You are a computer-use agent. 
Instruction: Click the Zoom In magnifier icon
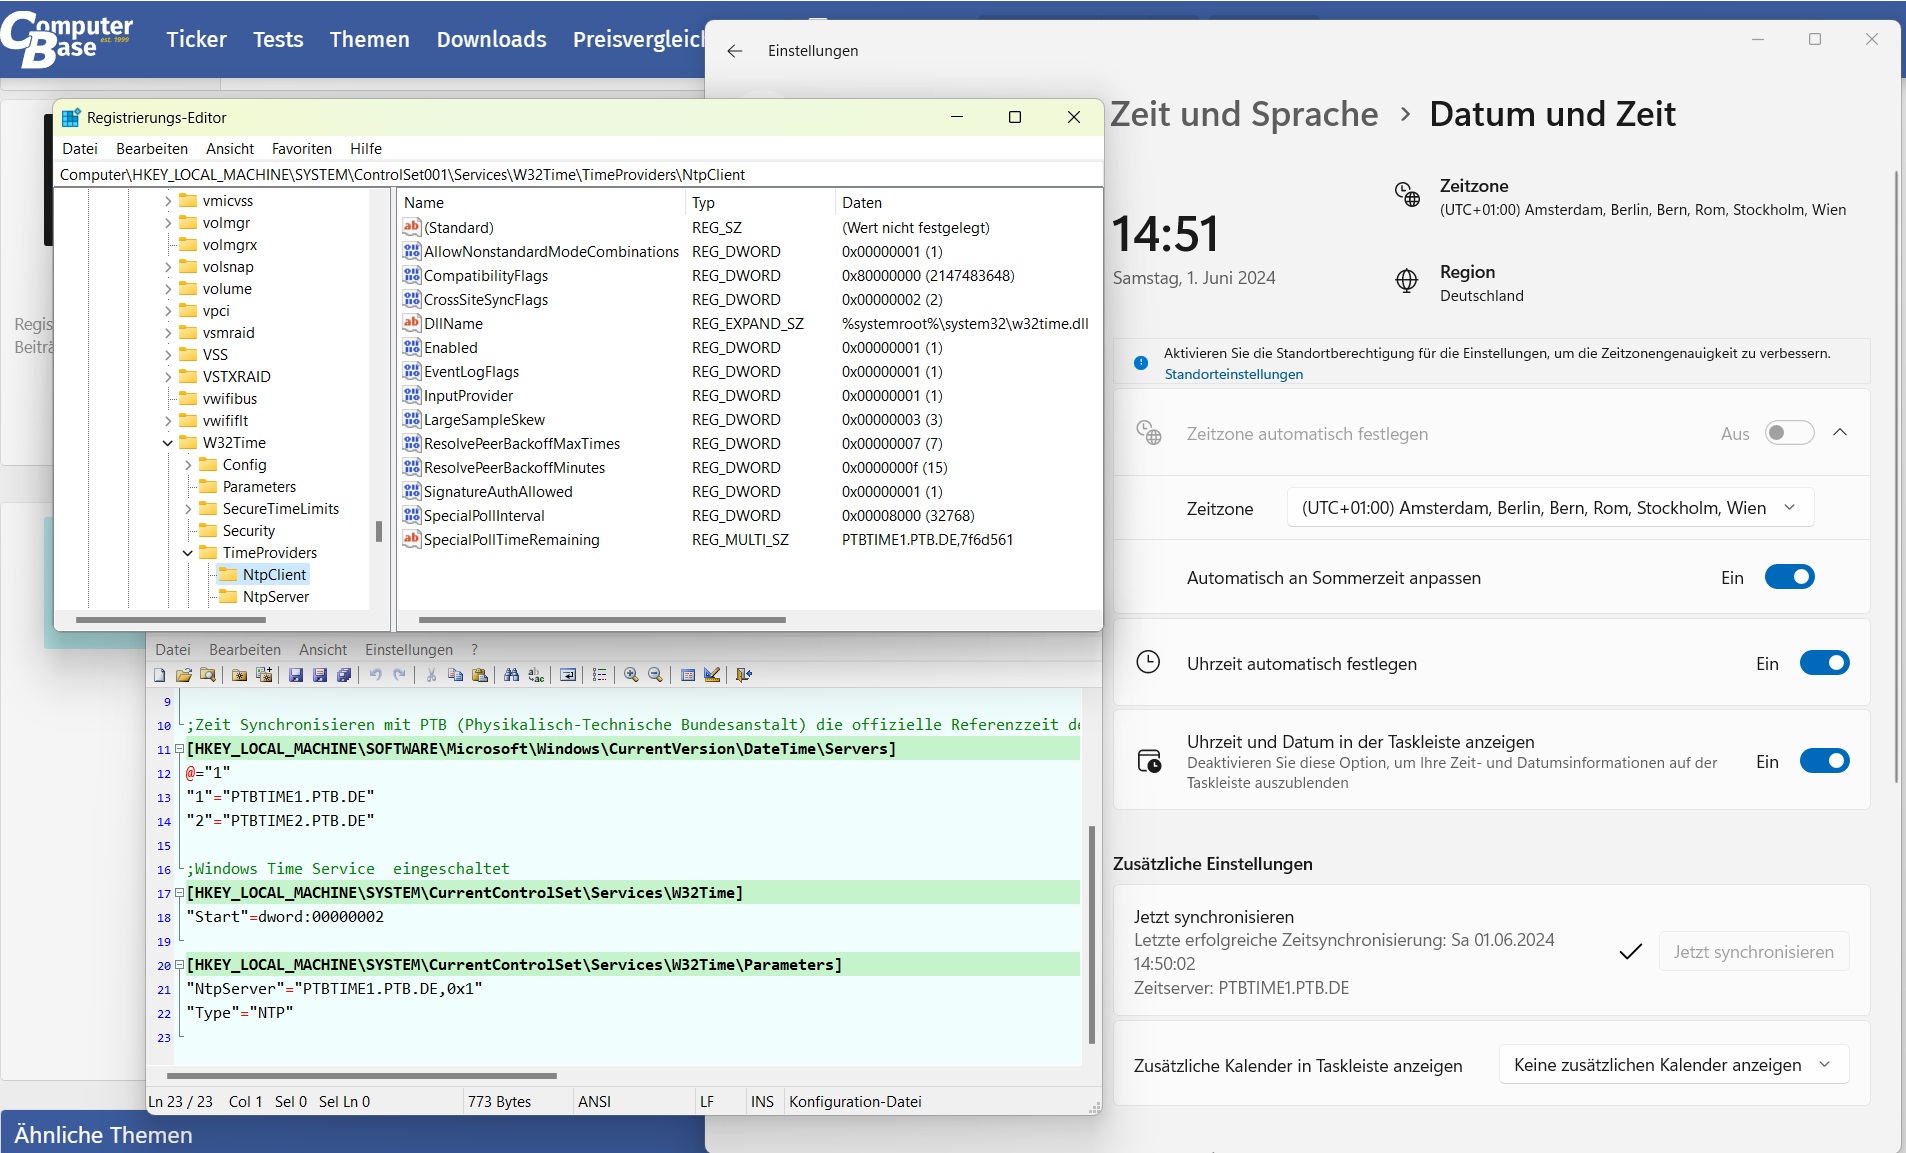(632, 675)
